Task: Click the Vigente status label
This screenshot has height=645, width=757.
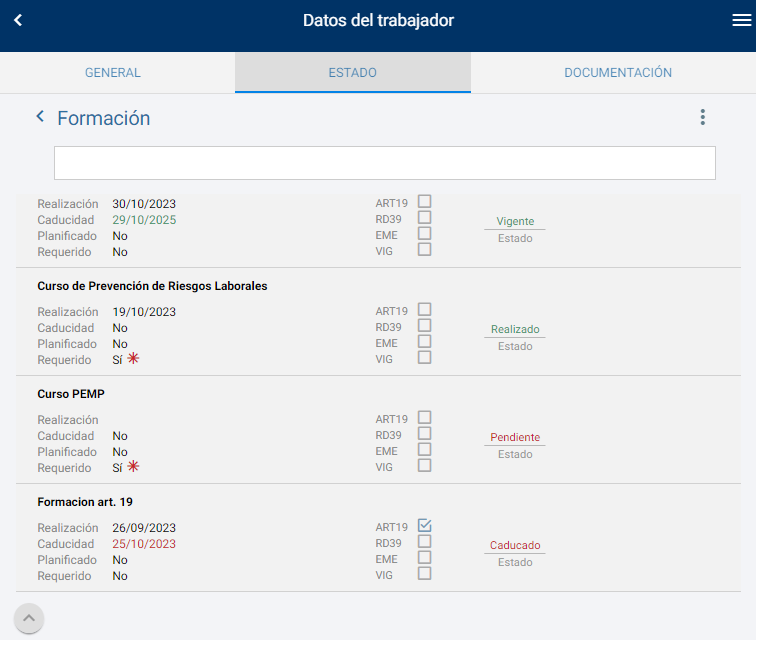Action: [515, 222]
